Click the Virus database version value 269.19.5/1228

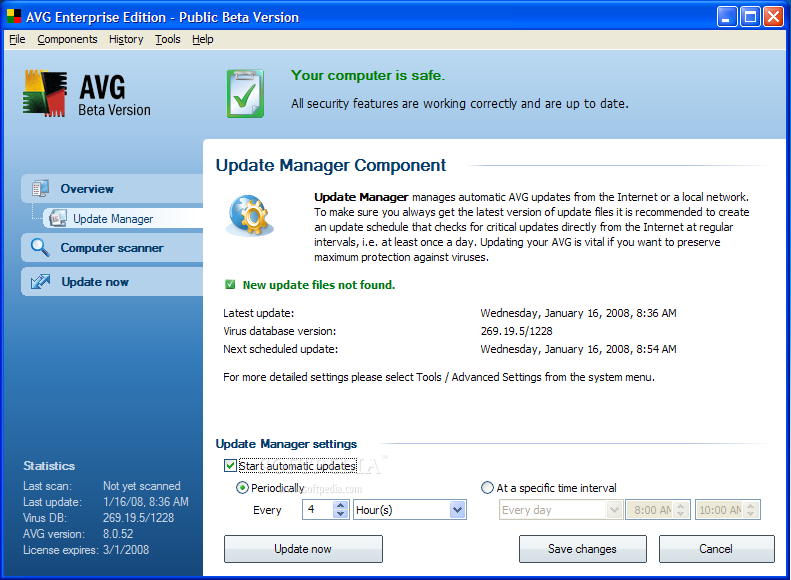(x=517, y=331)
